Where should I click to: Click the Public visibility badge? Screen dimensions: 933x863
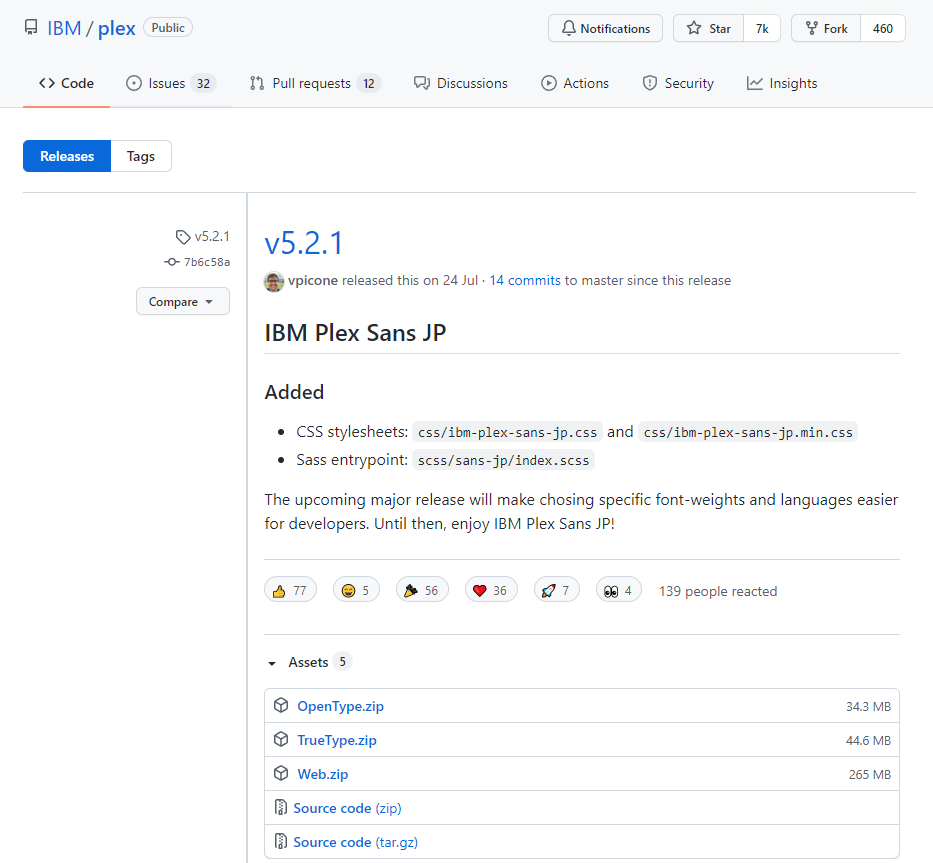(x=168, y=28)
